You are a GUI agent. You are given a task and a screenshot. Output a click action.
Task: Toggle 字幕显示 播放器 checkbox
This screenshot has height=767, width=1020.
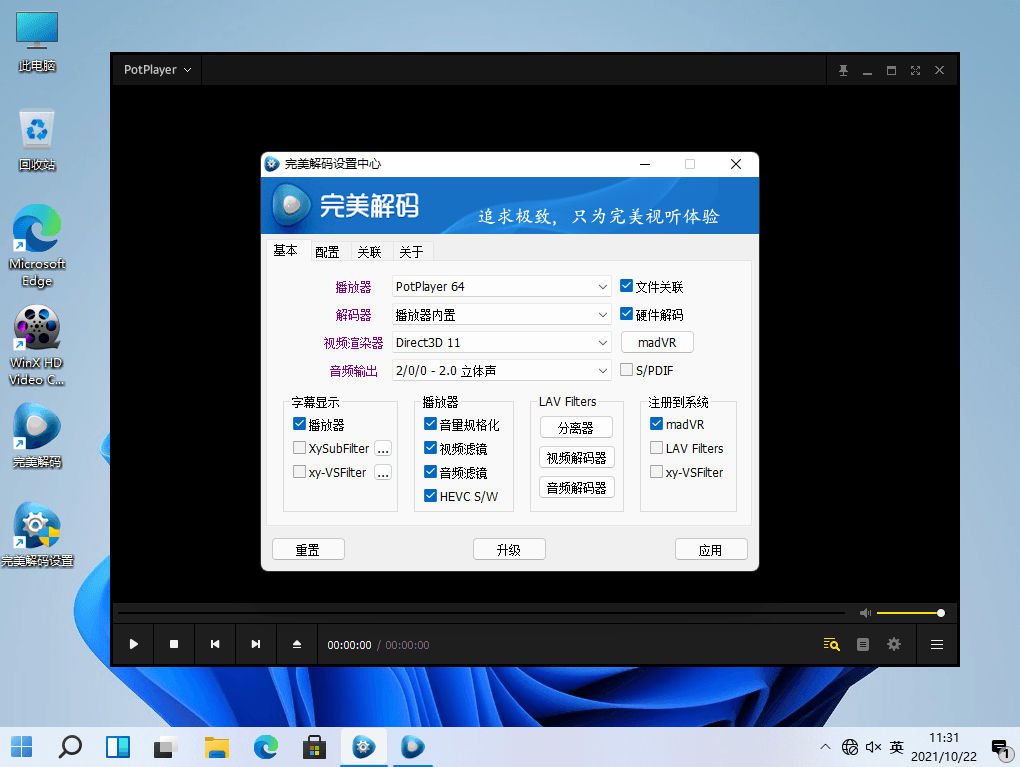coord(299,424)
